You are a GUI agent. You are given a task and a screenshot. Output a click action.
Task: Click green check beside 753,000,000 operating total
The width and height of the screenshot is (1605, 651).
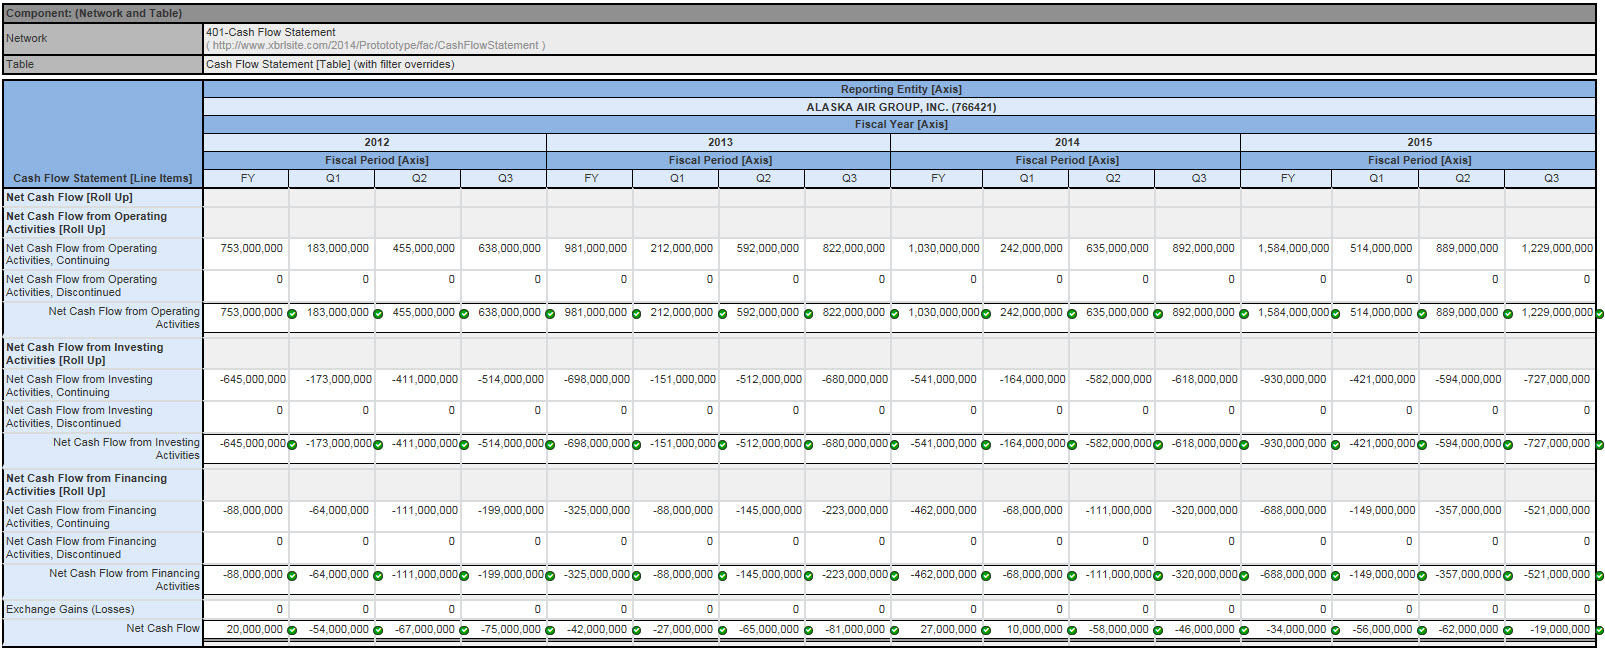pos(292,314)
